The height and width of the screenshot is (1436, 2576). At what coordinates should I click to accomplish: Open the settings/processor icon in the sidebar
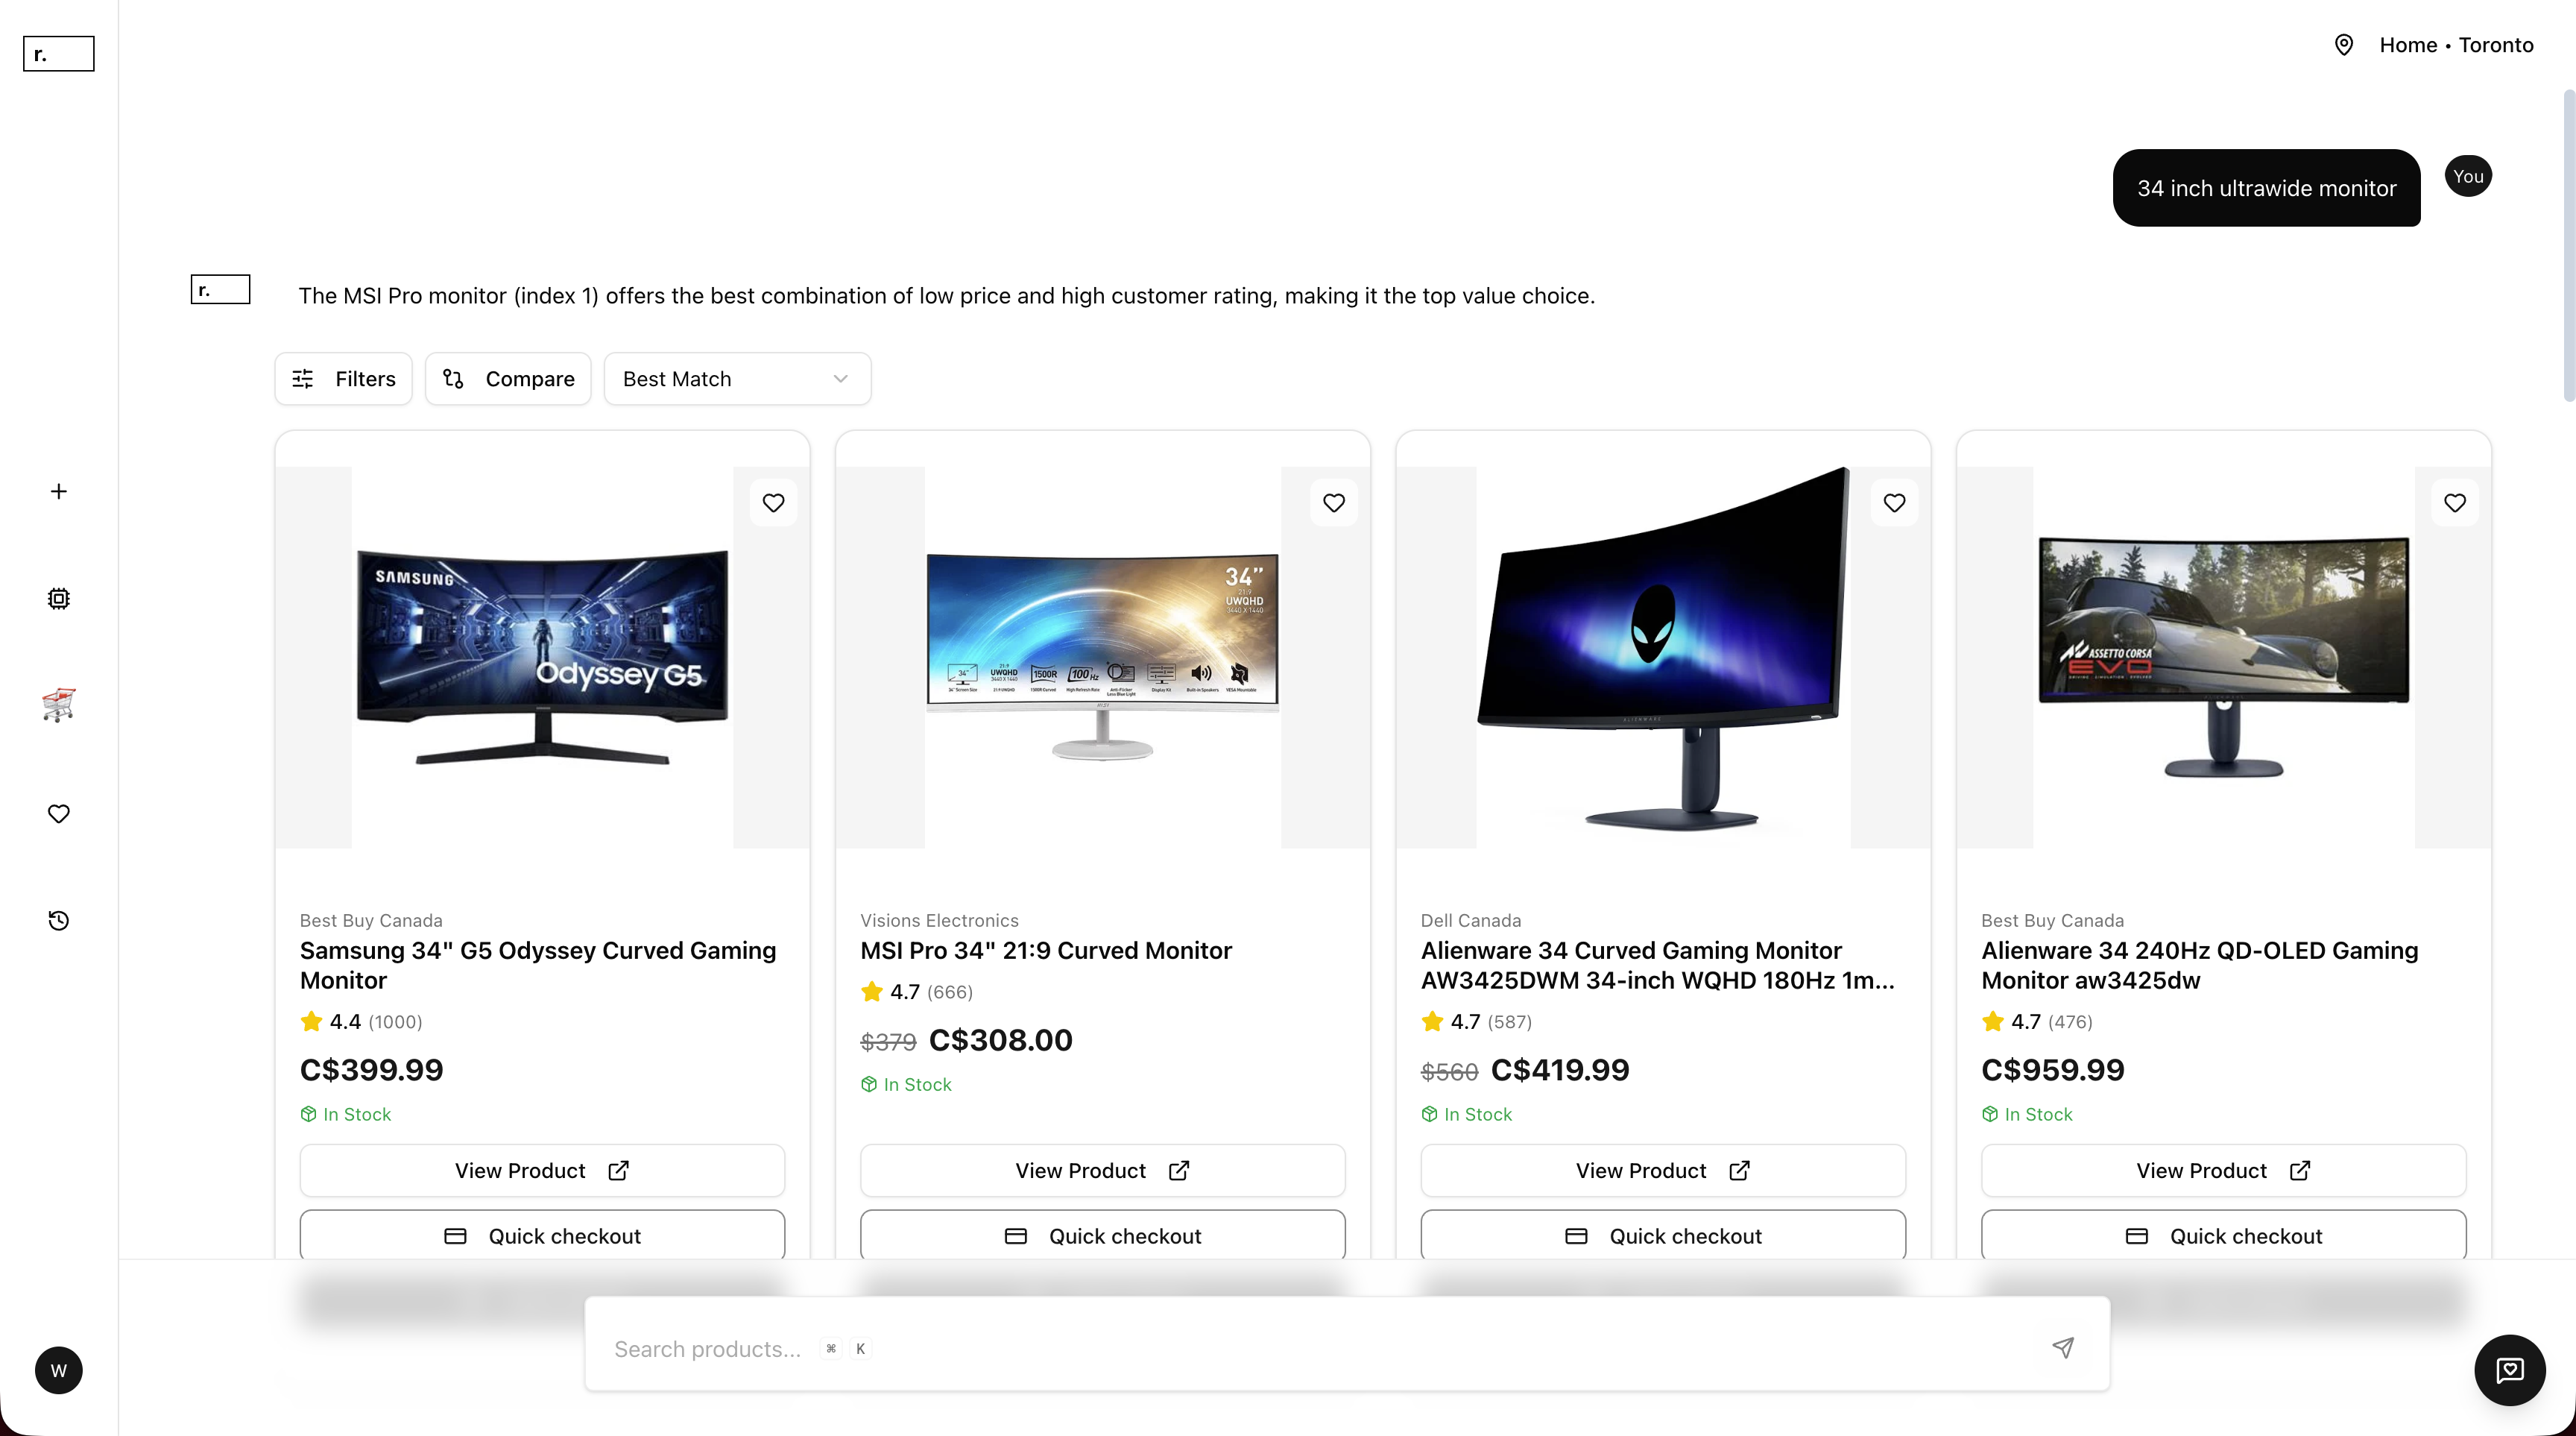[x=58, y=598]
